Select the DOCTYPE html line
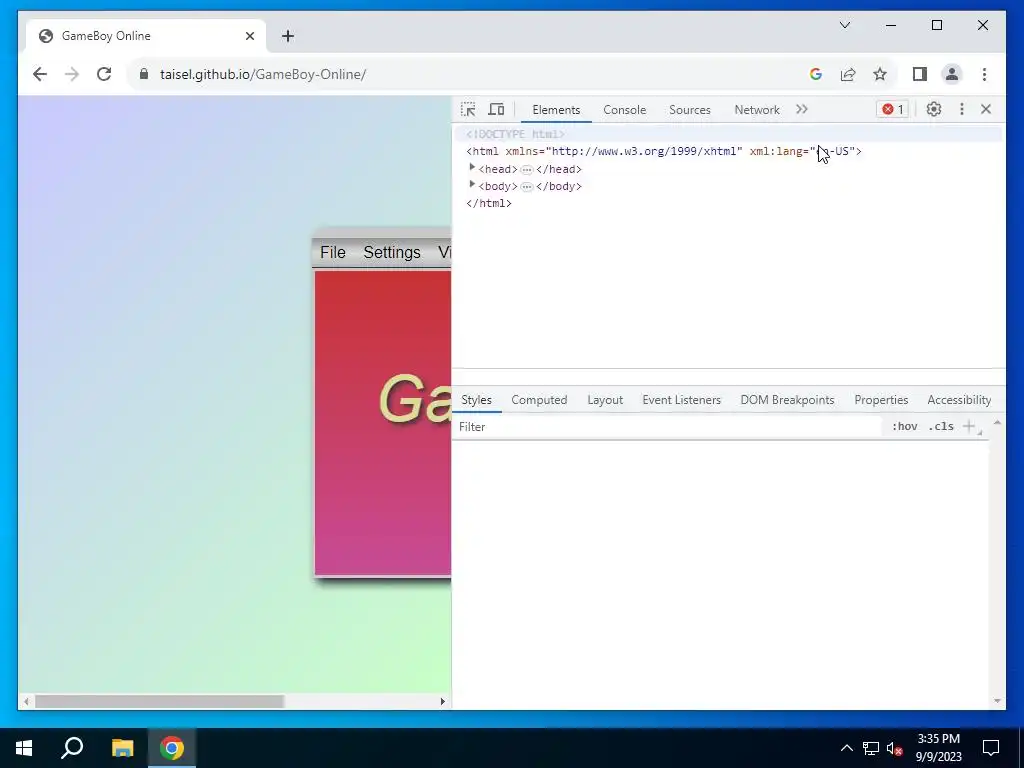Image resolution: width=1024 pixels, height=768 pixels. (x=515, y=134)
